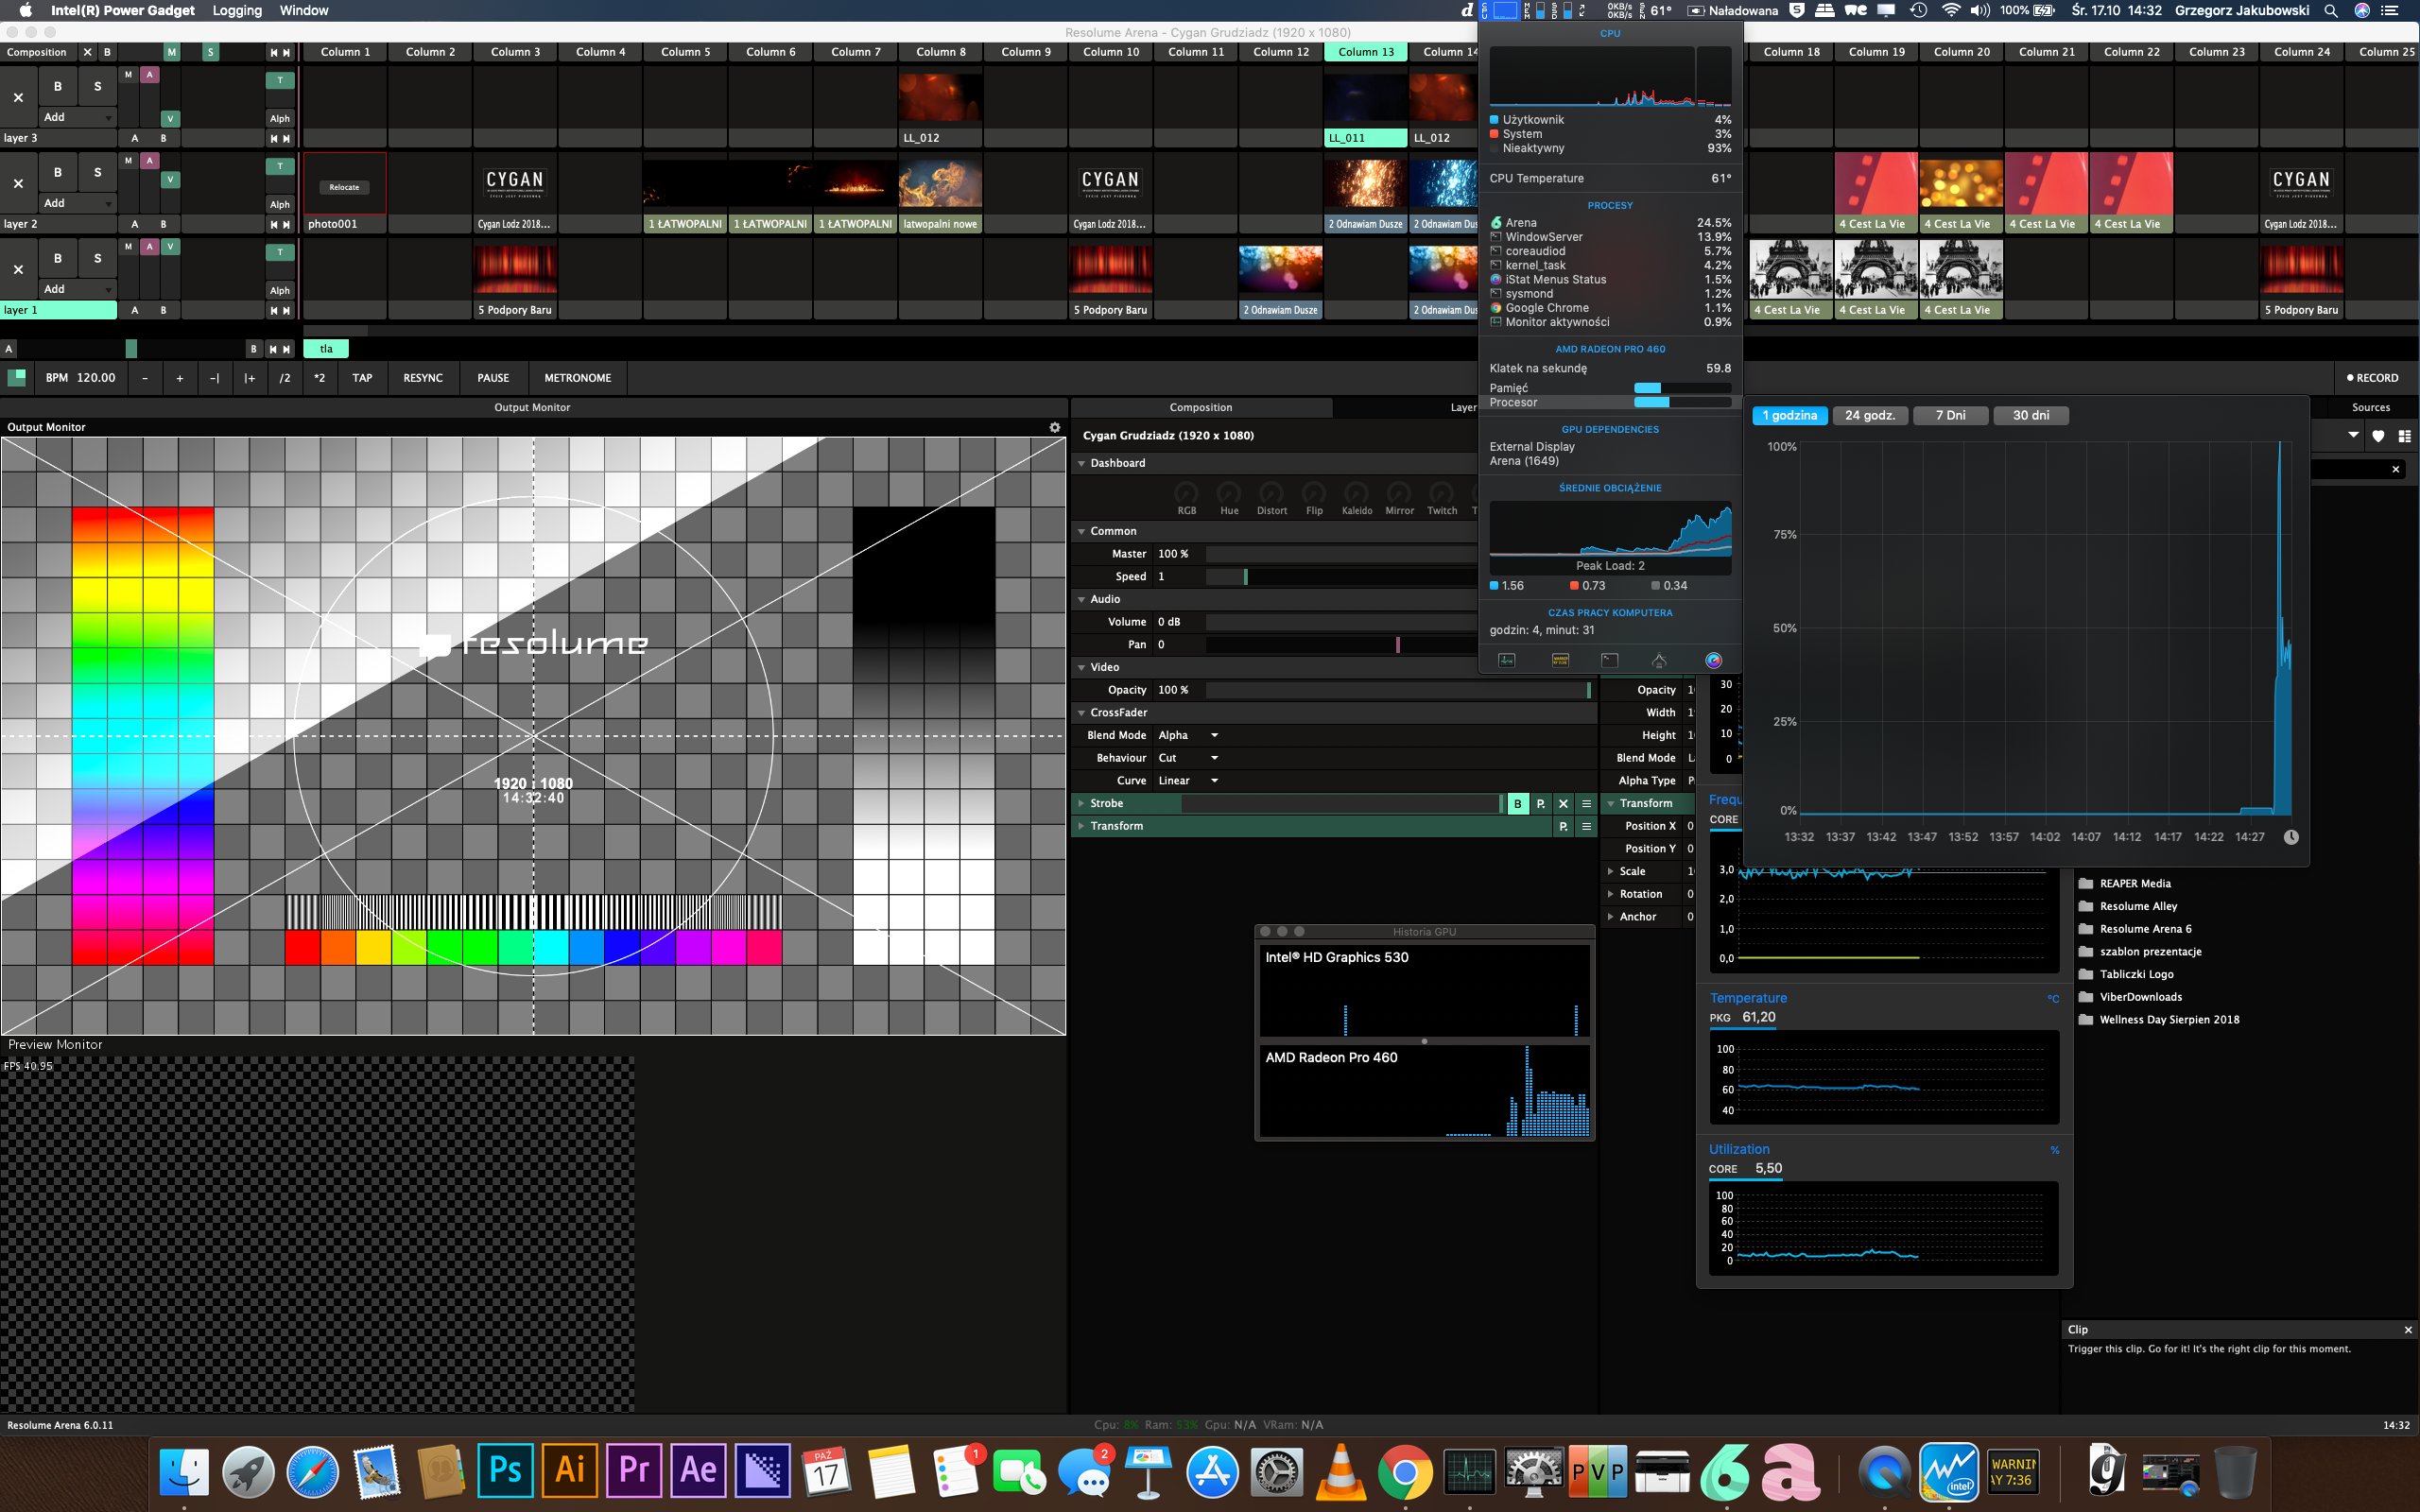Click the BPM sync square icon
This screenshot has height=1512, width=2420.
16,378
